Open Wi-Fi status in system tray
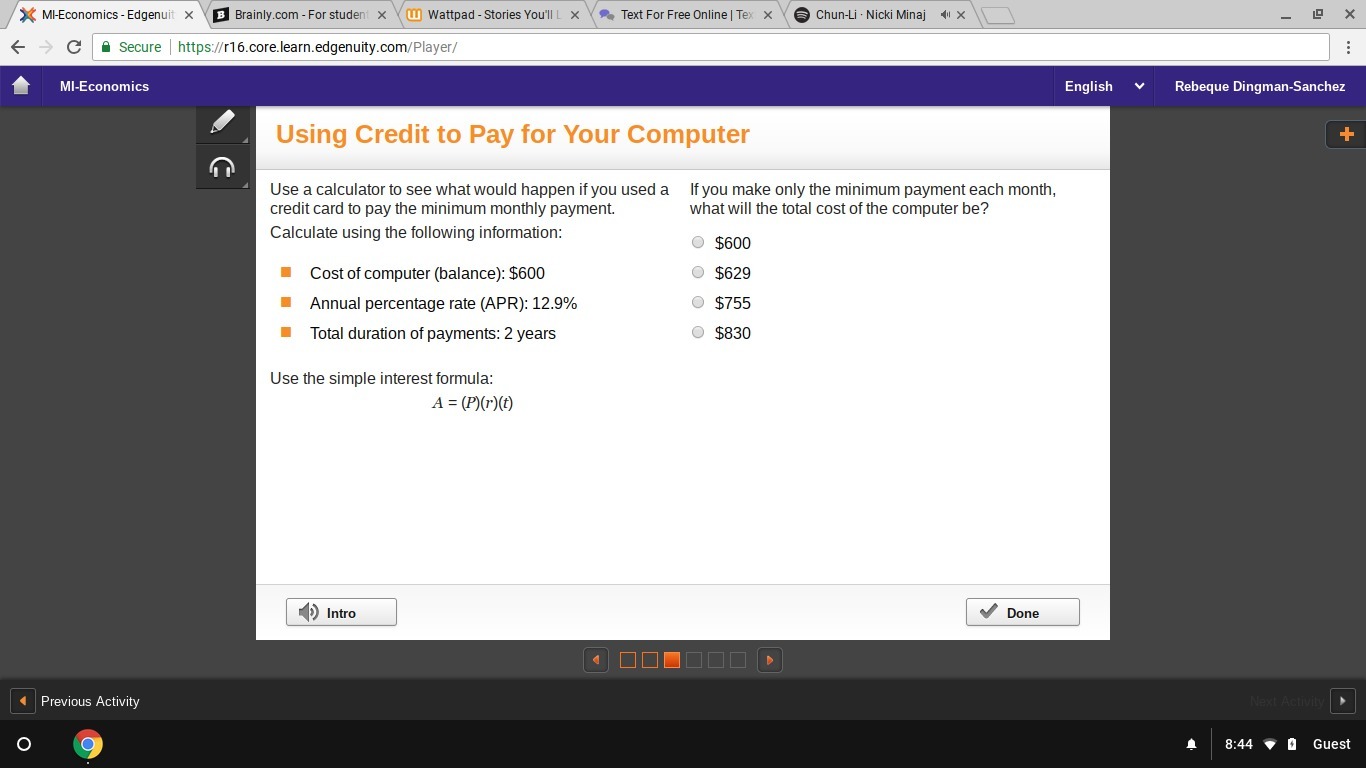Viewport: 1366px width, 768px height. pos(1270,744)
